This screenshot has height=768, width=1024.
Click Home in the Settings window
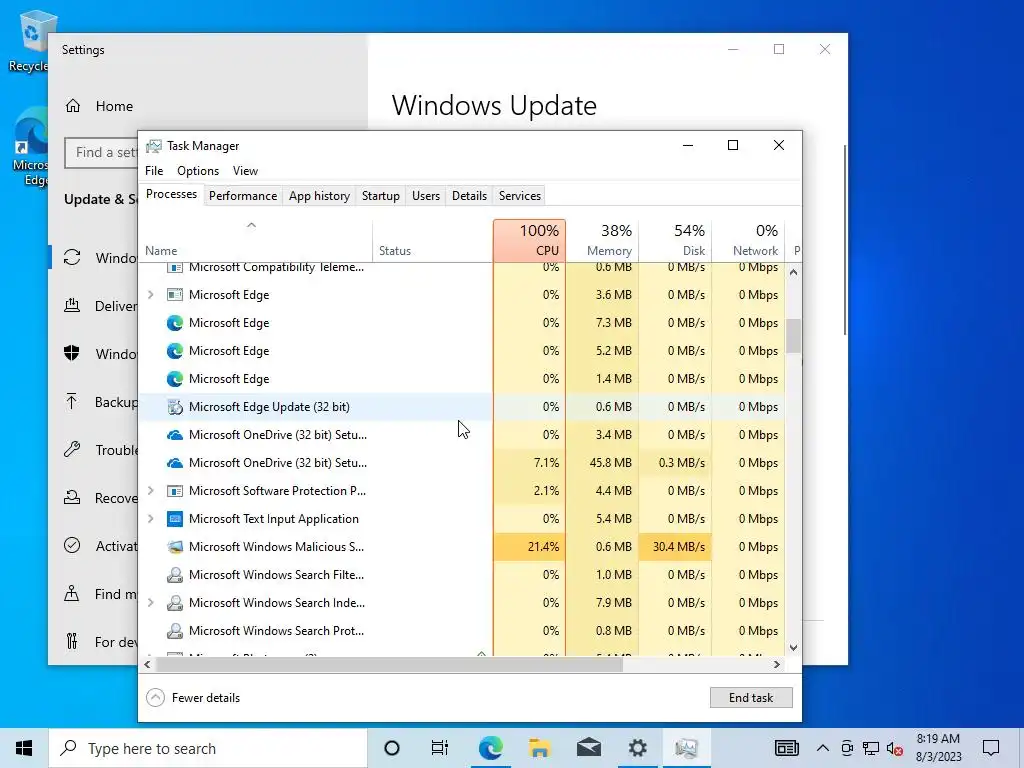(x=114, y=106)
